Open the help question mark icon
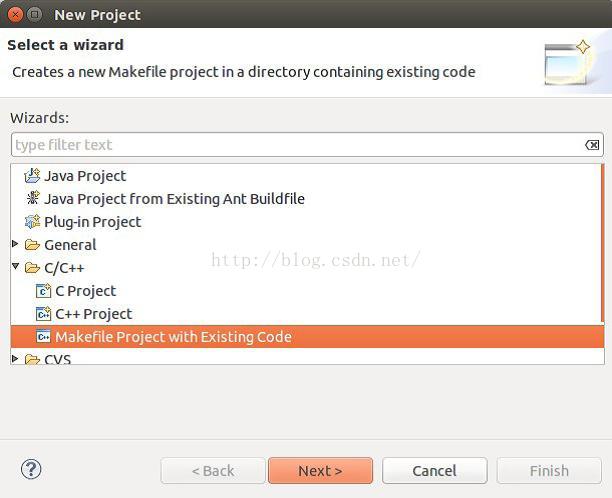Screen dimensions: 612x498 click(x=31, y=469)
